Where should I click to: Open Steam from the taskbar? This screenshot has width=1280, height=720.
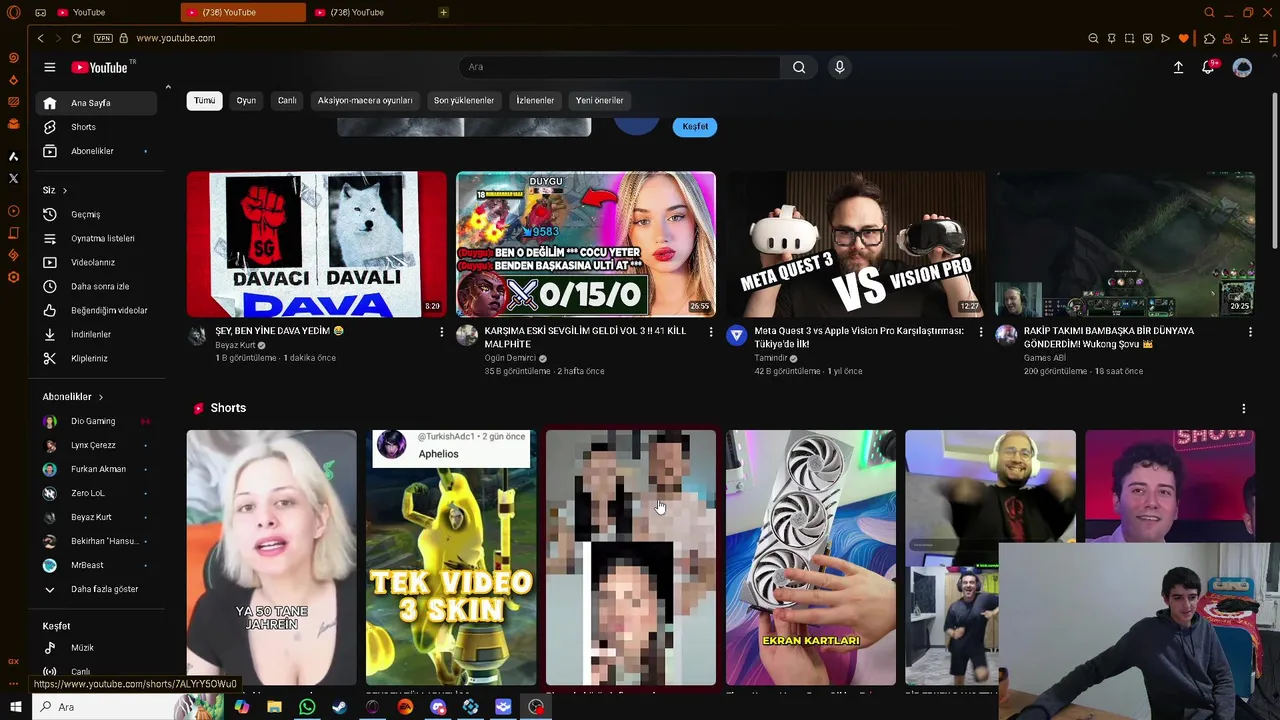(x=340, y=707)
